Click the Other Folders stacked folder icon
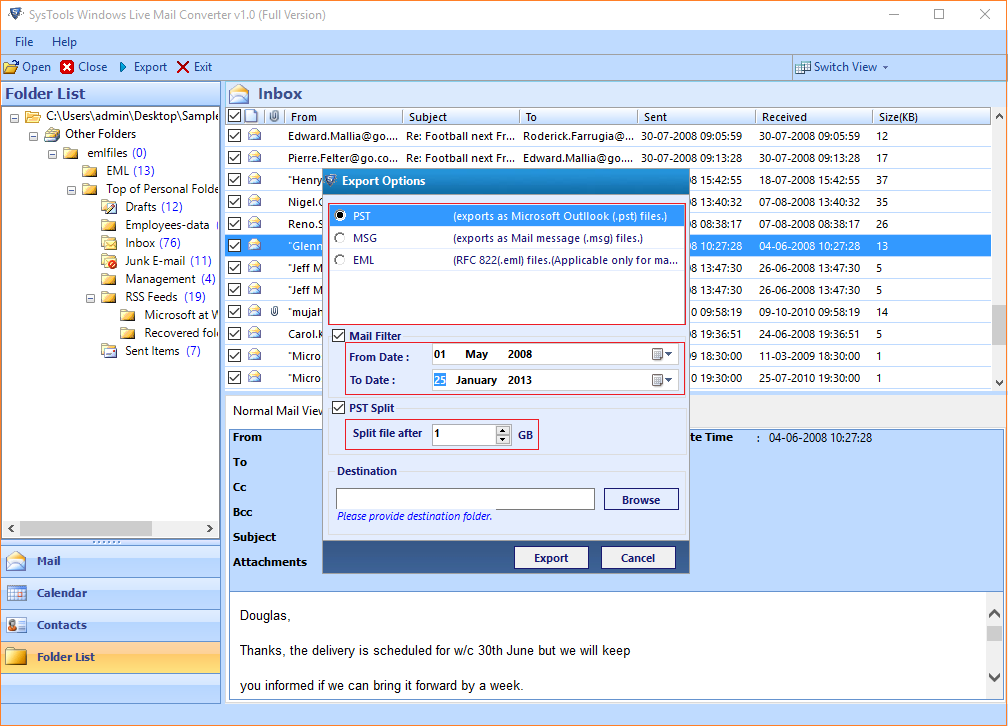Image resolution: width=1008 pixels, height=726 pixels. coord(52,134)
